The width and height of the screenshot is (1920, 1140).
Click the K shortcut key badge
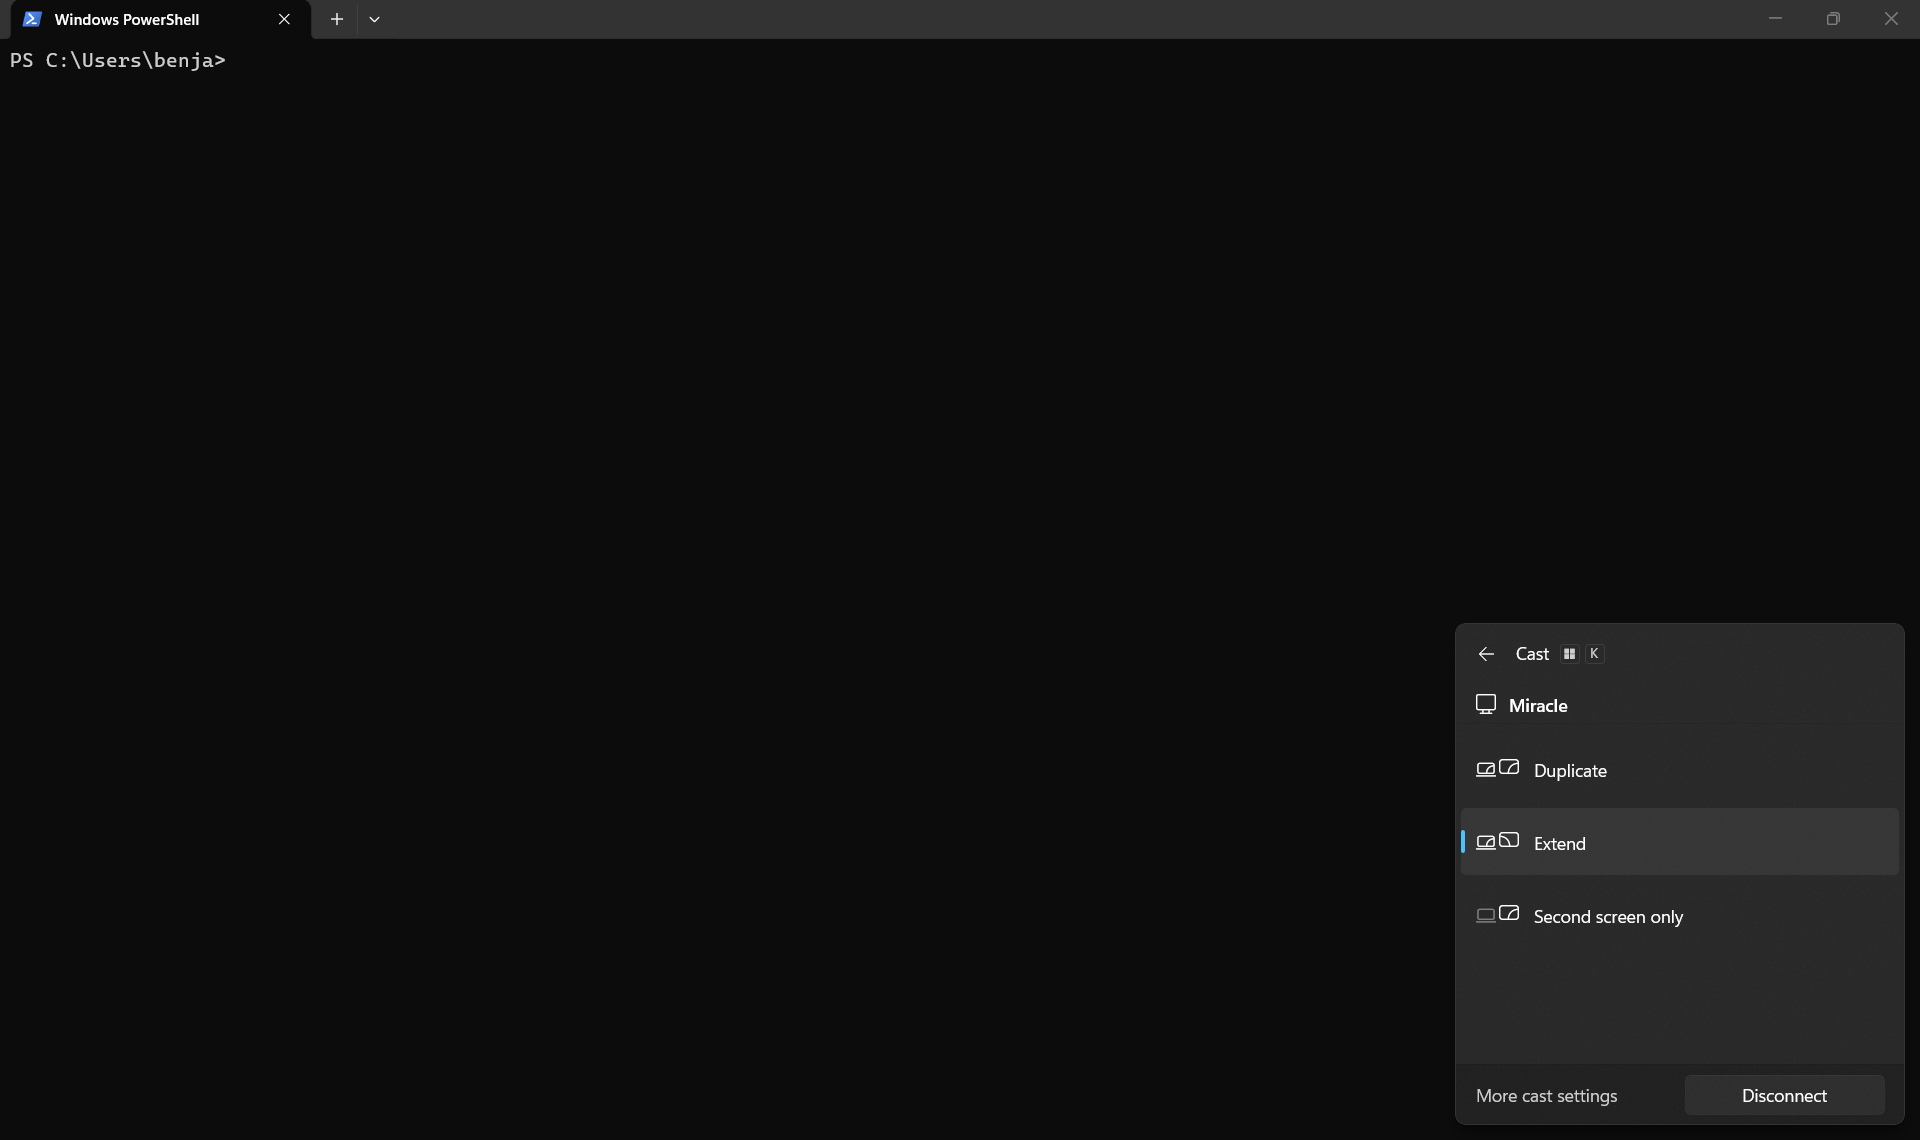[x=1594, y=654]
